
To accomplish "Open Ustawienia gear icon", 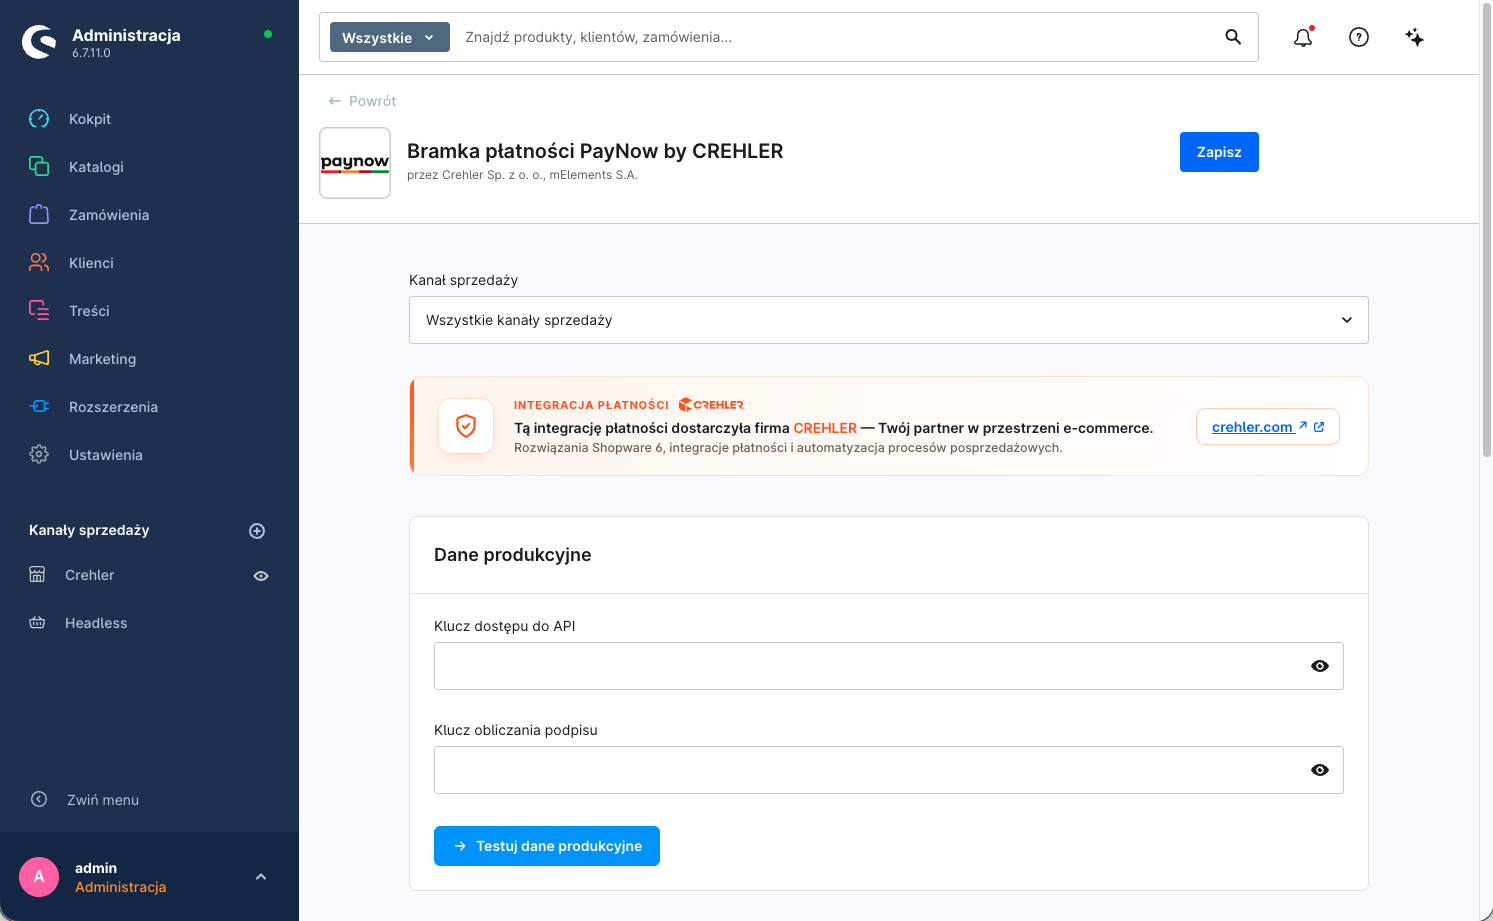I will (x=39, y=454).
